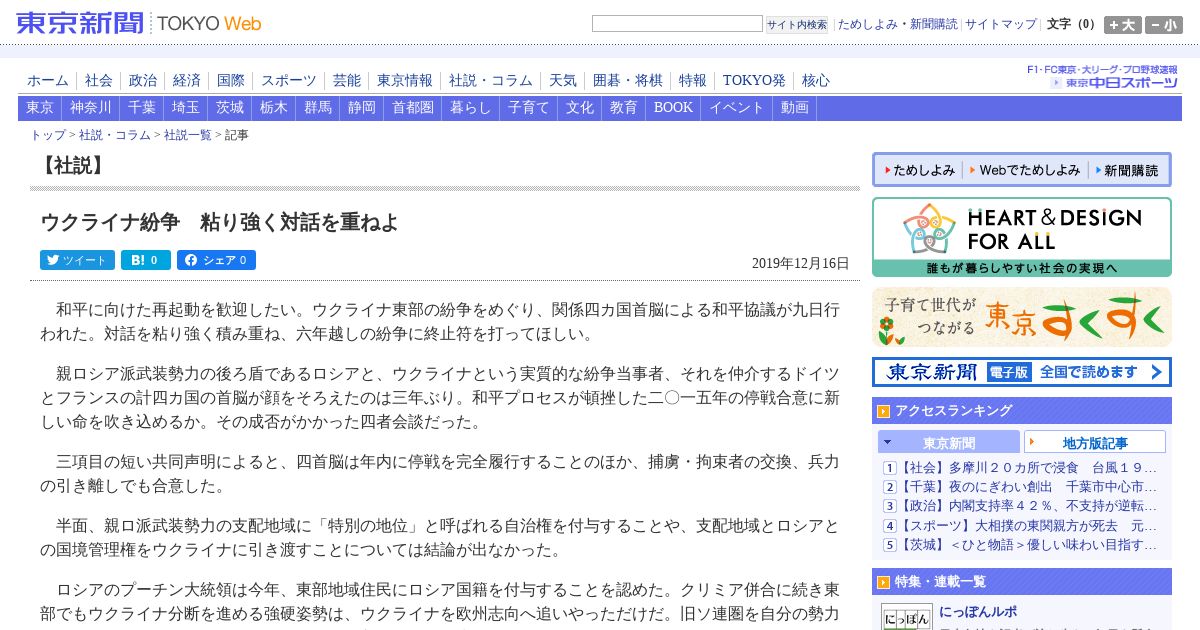The height and width of the screenshot is (630, 1200).
Task: Open the 経済 section
Action: tap(187, 80)
